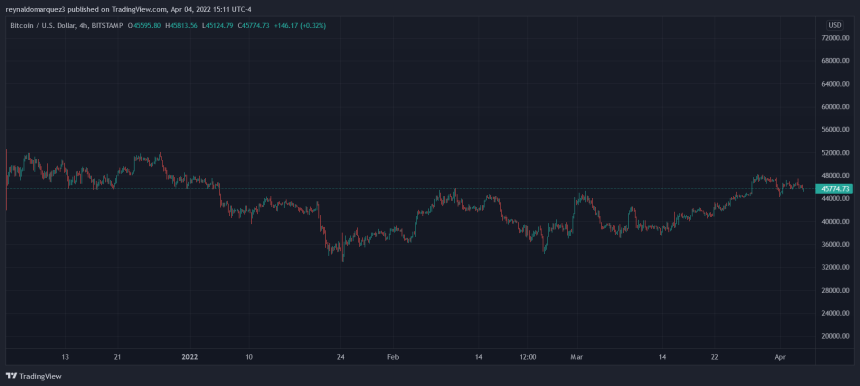This screenshot has width=860, height=386.
Task: Click the 2022 label on the time axis
Action: click(x=189, y=357)
